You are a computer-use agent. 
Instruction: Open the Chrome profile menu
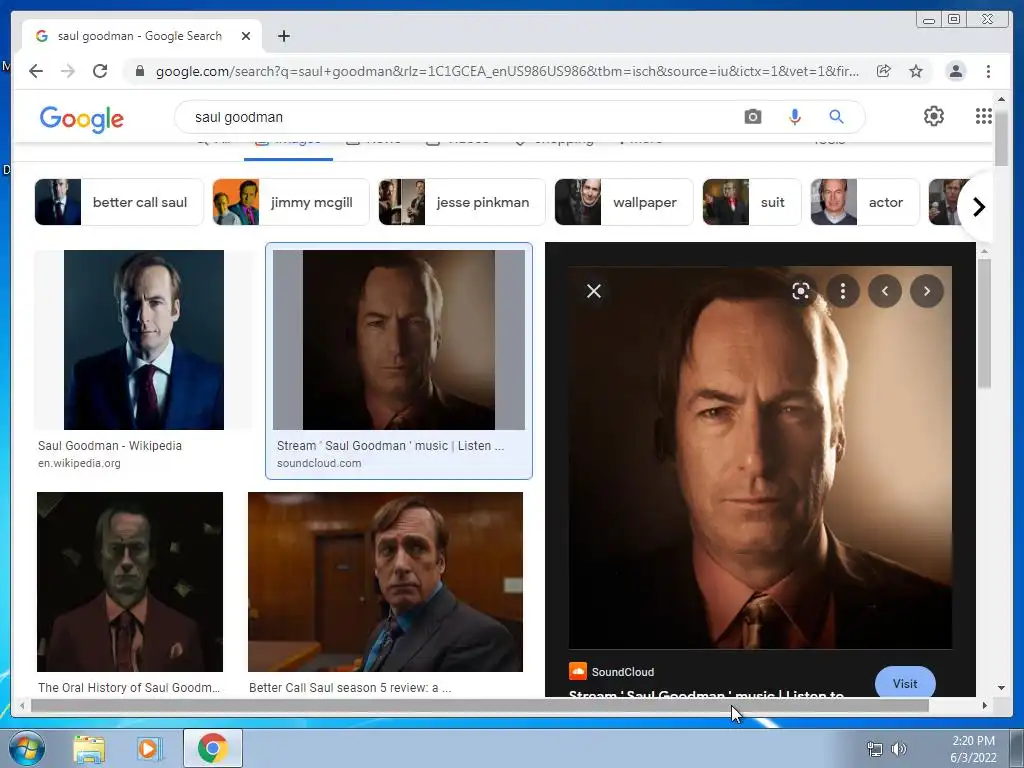955,71
